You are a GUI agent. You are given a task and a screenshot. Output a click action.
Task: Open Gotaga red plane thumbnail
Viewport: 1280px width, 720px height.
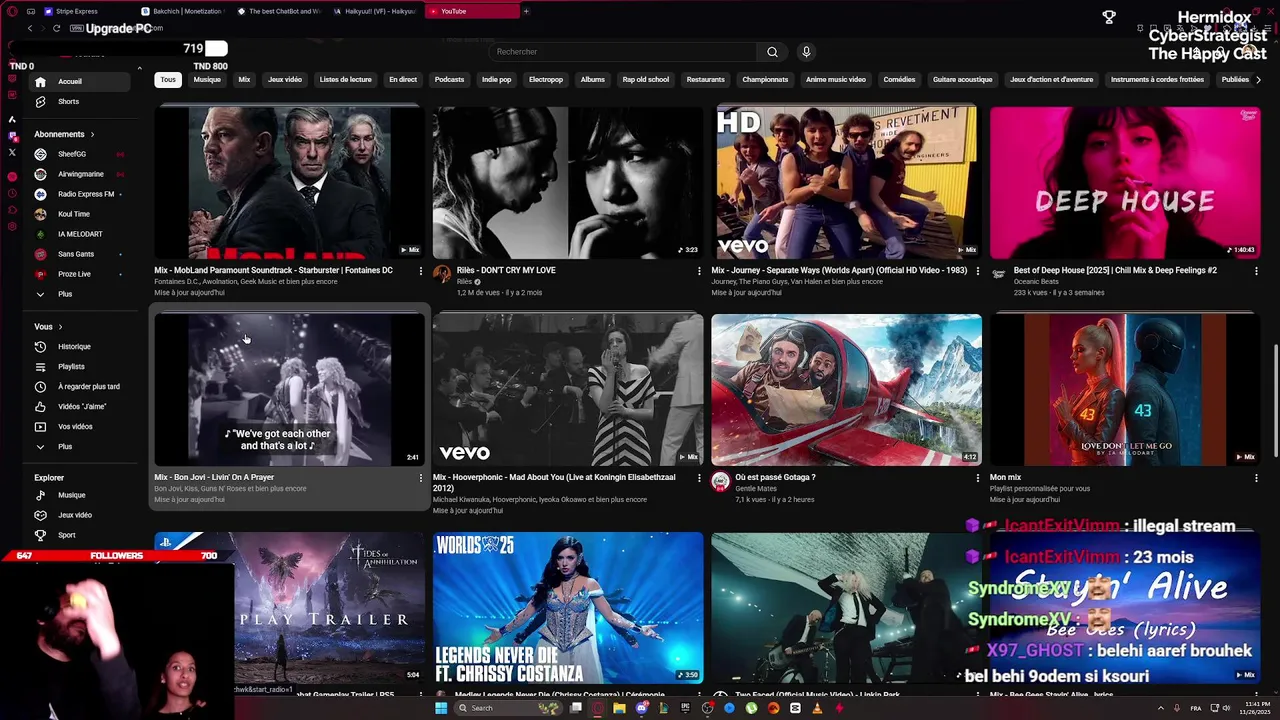(846, 390)
